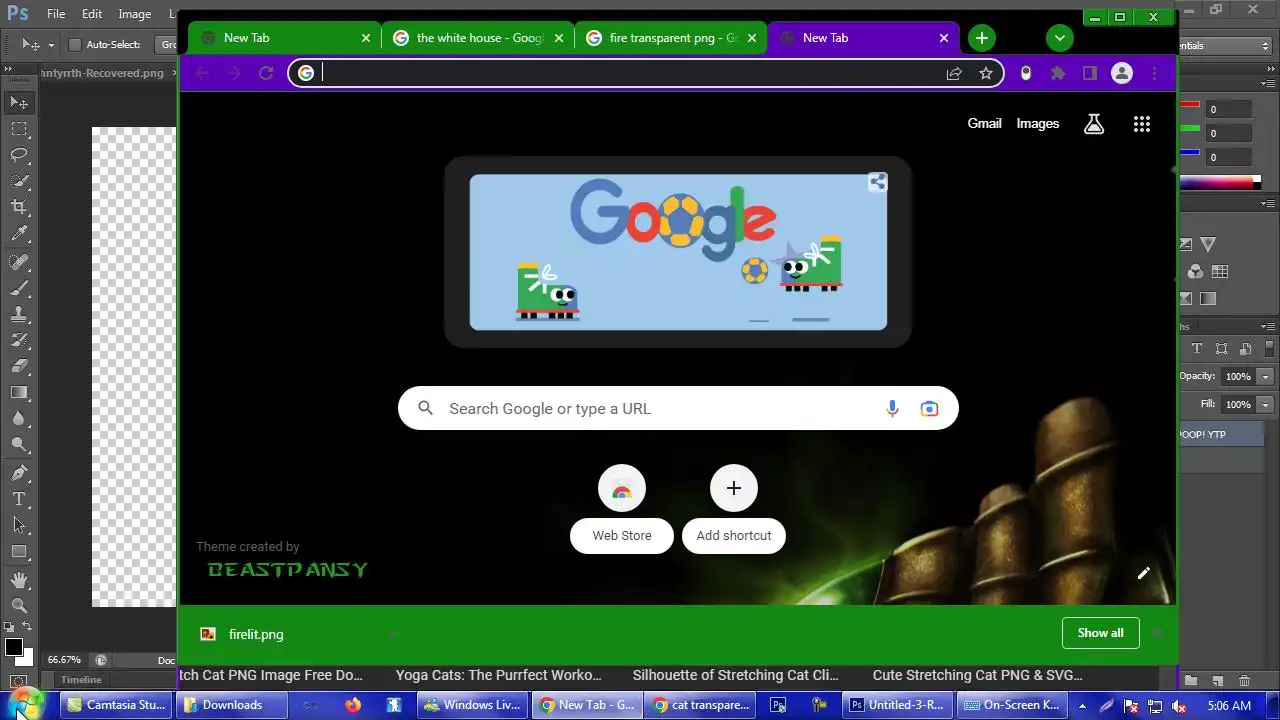This screenshot has height=720, width=1280.
Task: Open Chrome side panel icon
Action: click(1090, 73)
